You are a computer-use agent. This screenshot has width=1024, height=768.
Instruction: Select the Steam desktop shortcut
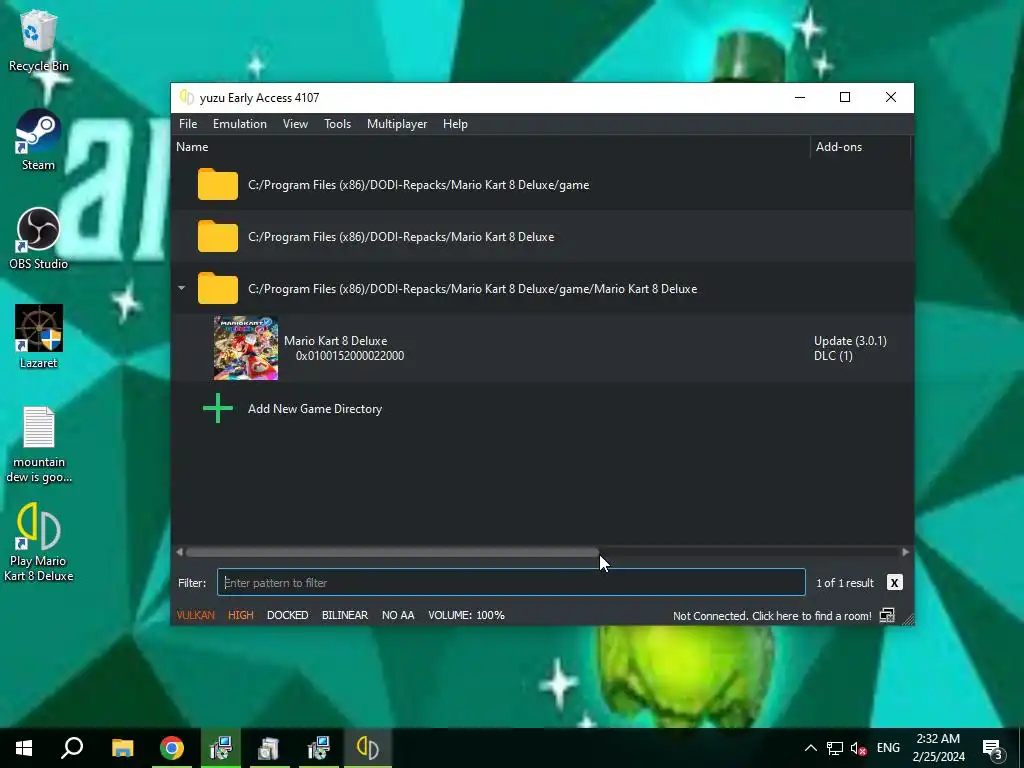(39, 140)
